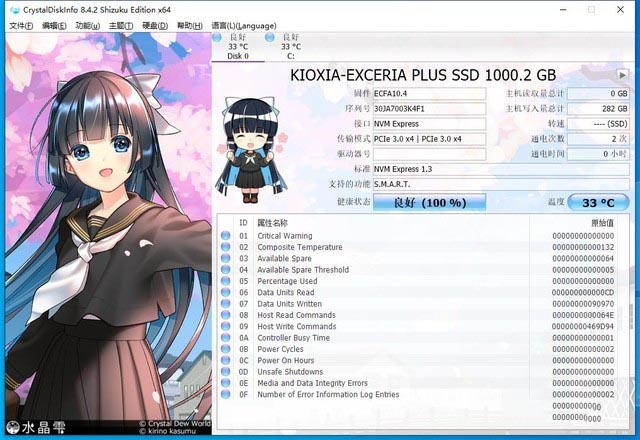Select the Controller Busy Time attribute name
The height and width of the screenshot is (440, 640).
tap(293, 338)
